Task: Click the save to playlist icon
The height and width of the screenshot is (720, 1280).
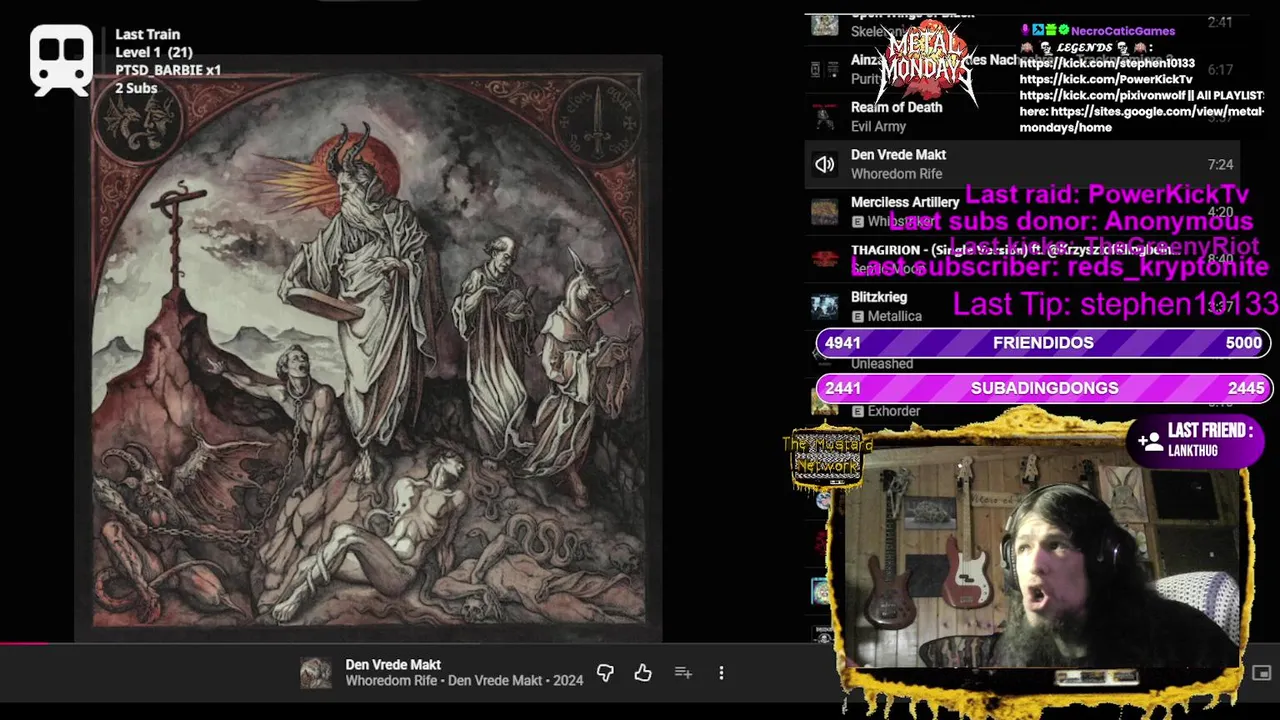Action: click(683, 673)
